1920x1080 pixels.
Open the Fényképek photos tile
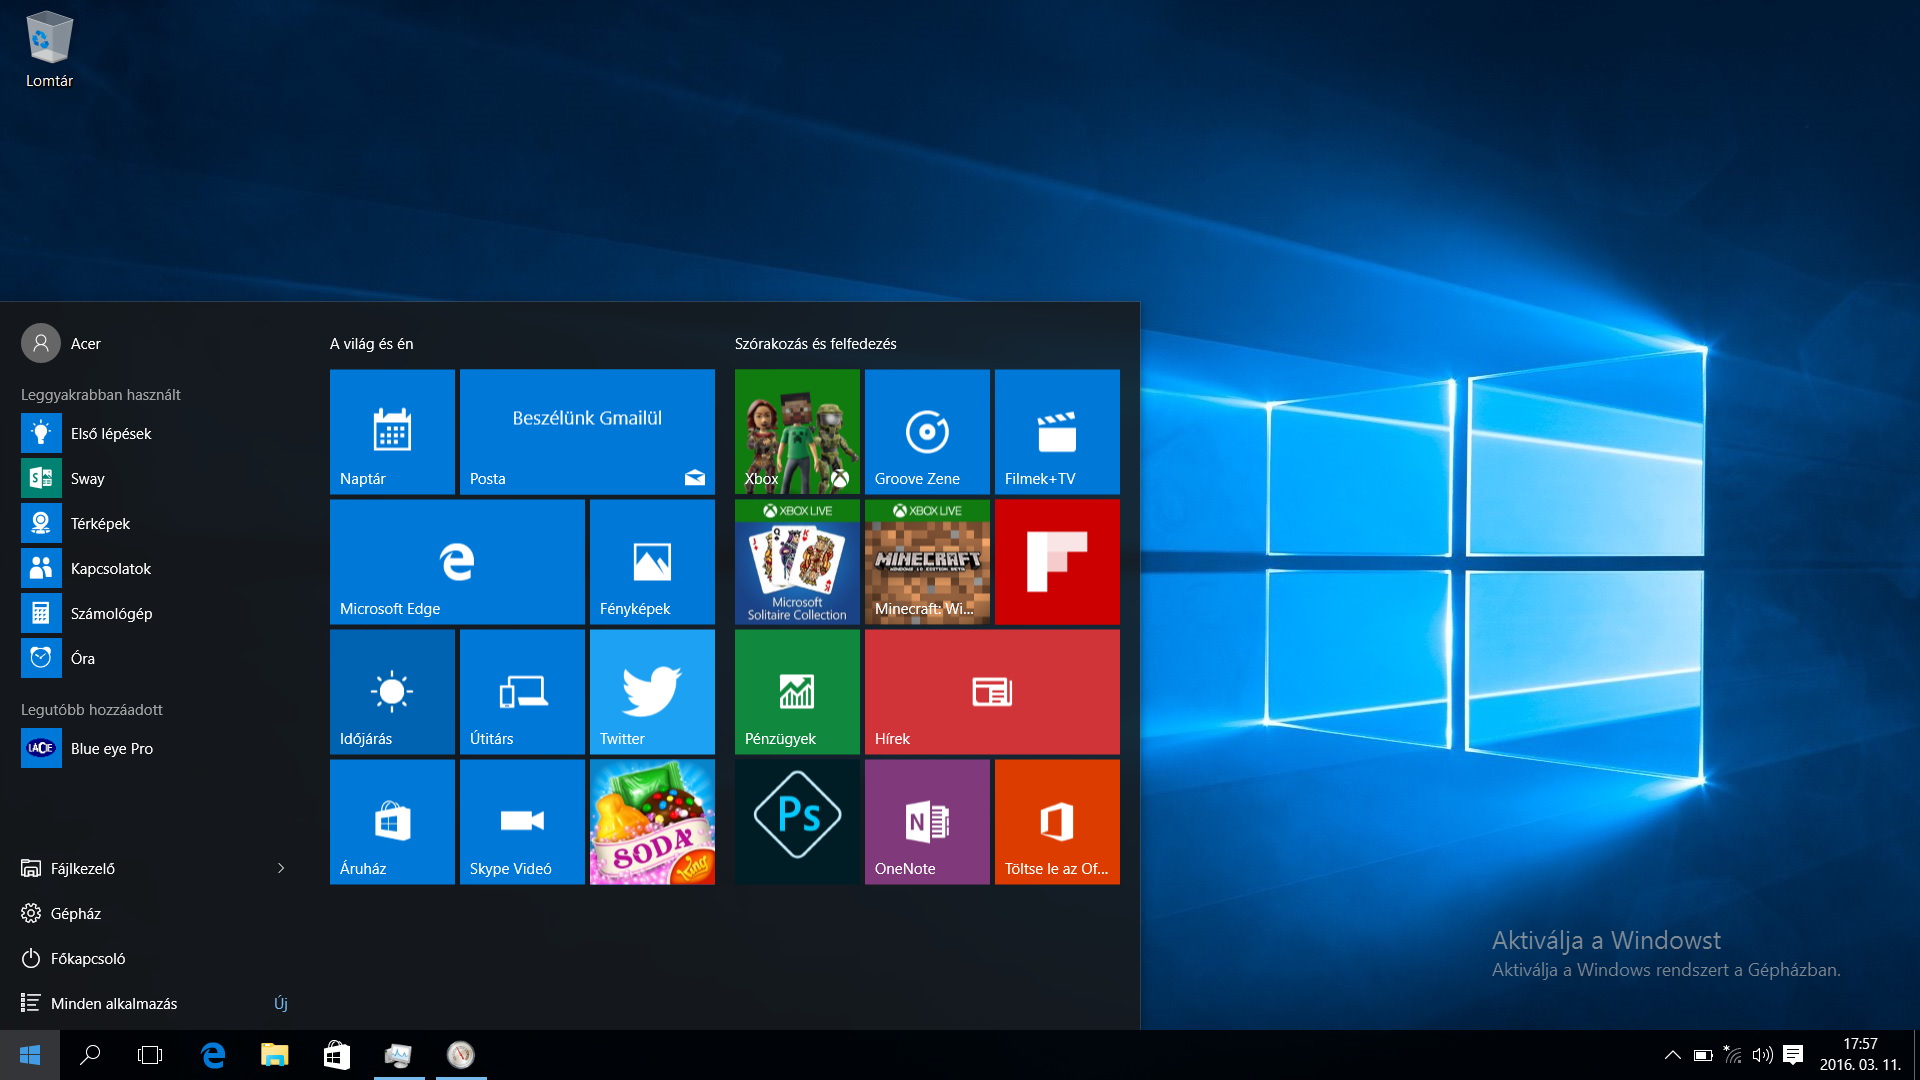click(652, 562)
